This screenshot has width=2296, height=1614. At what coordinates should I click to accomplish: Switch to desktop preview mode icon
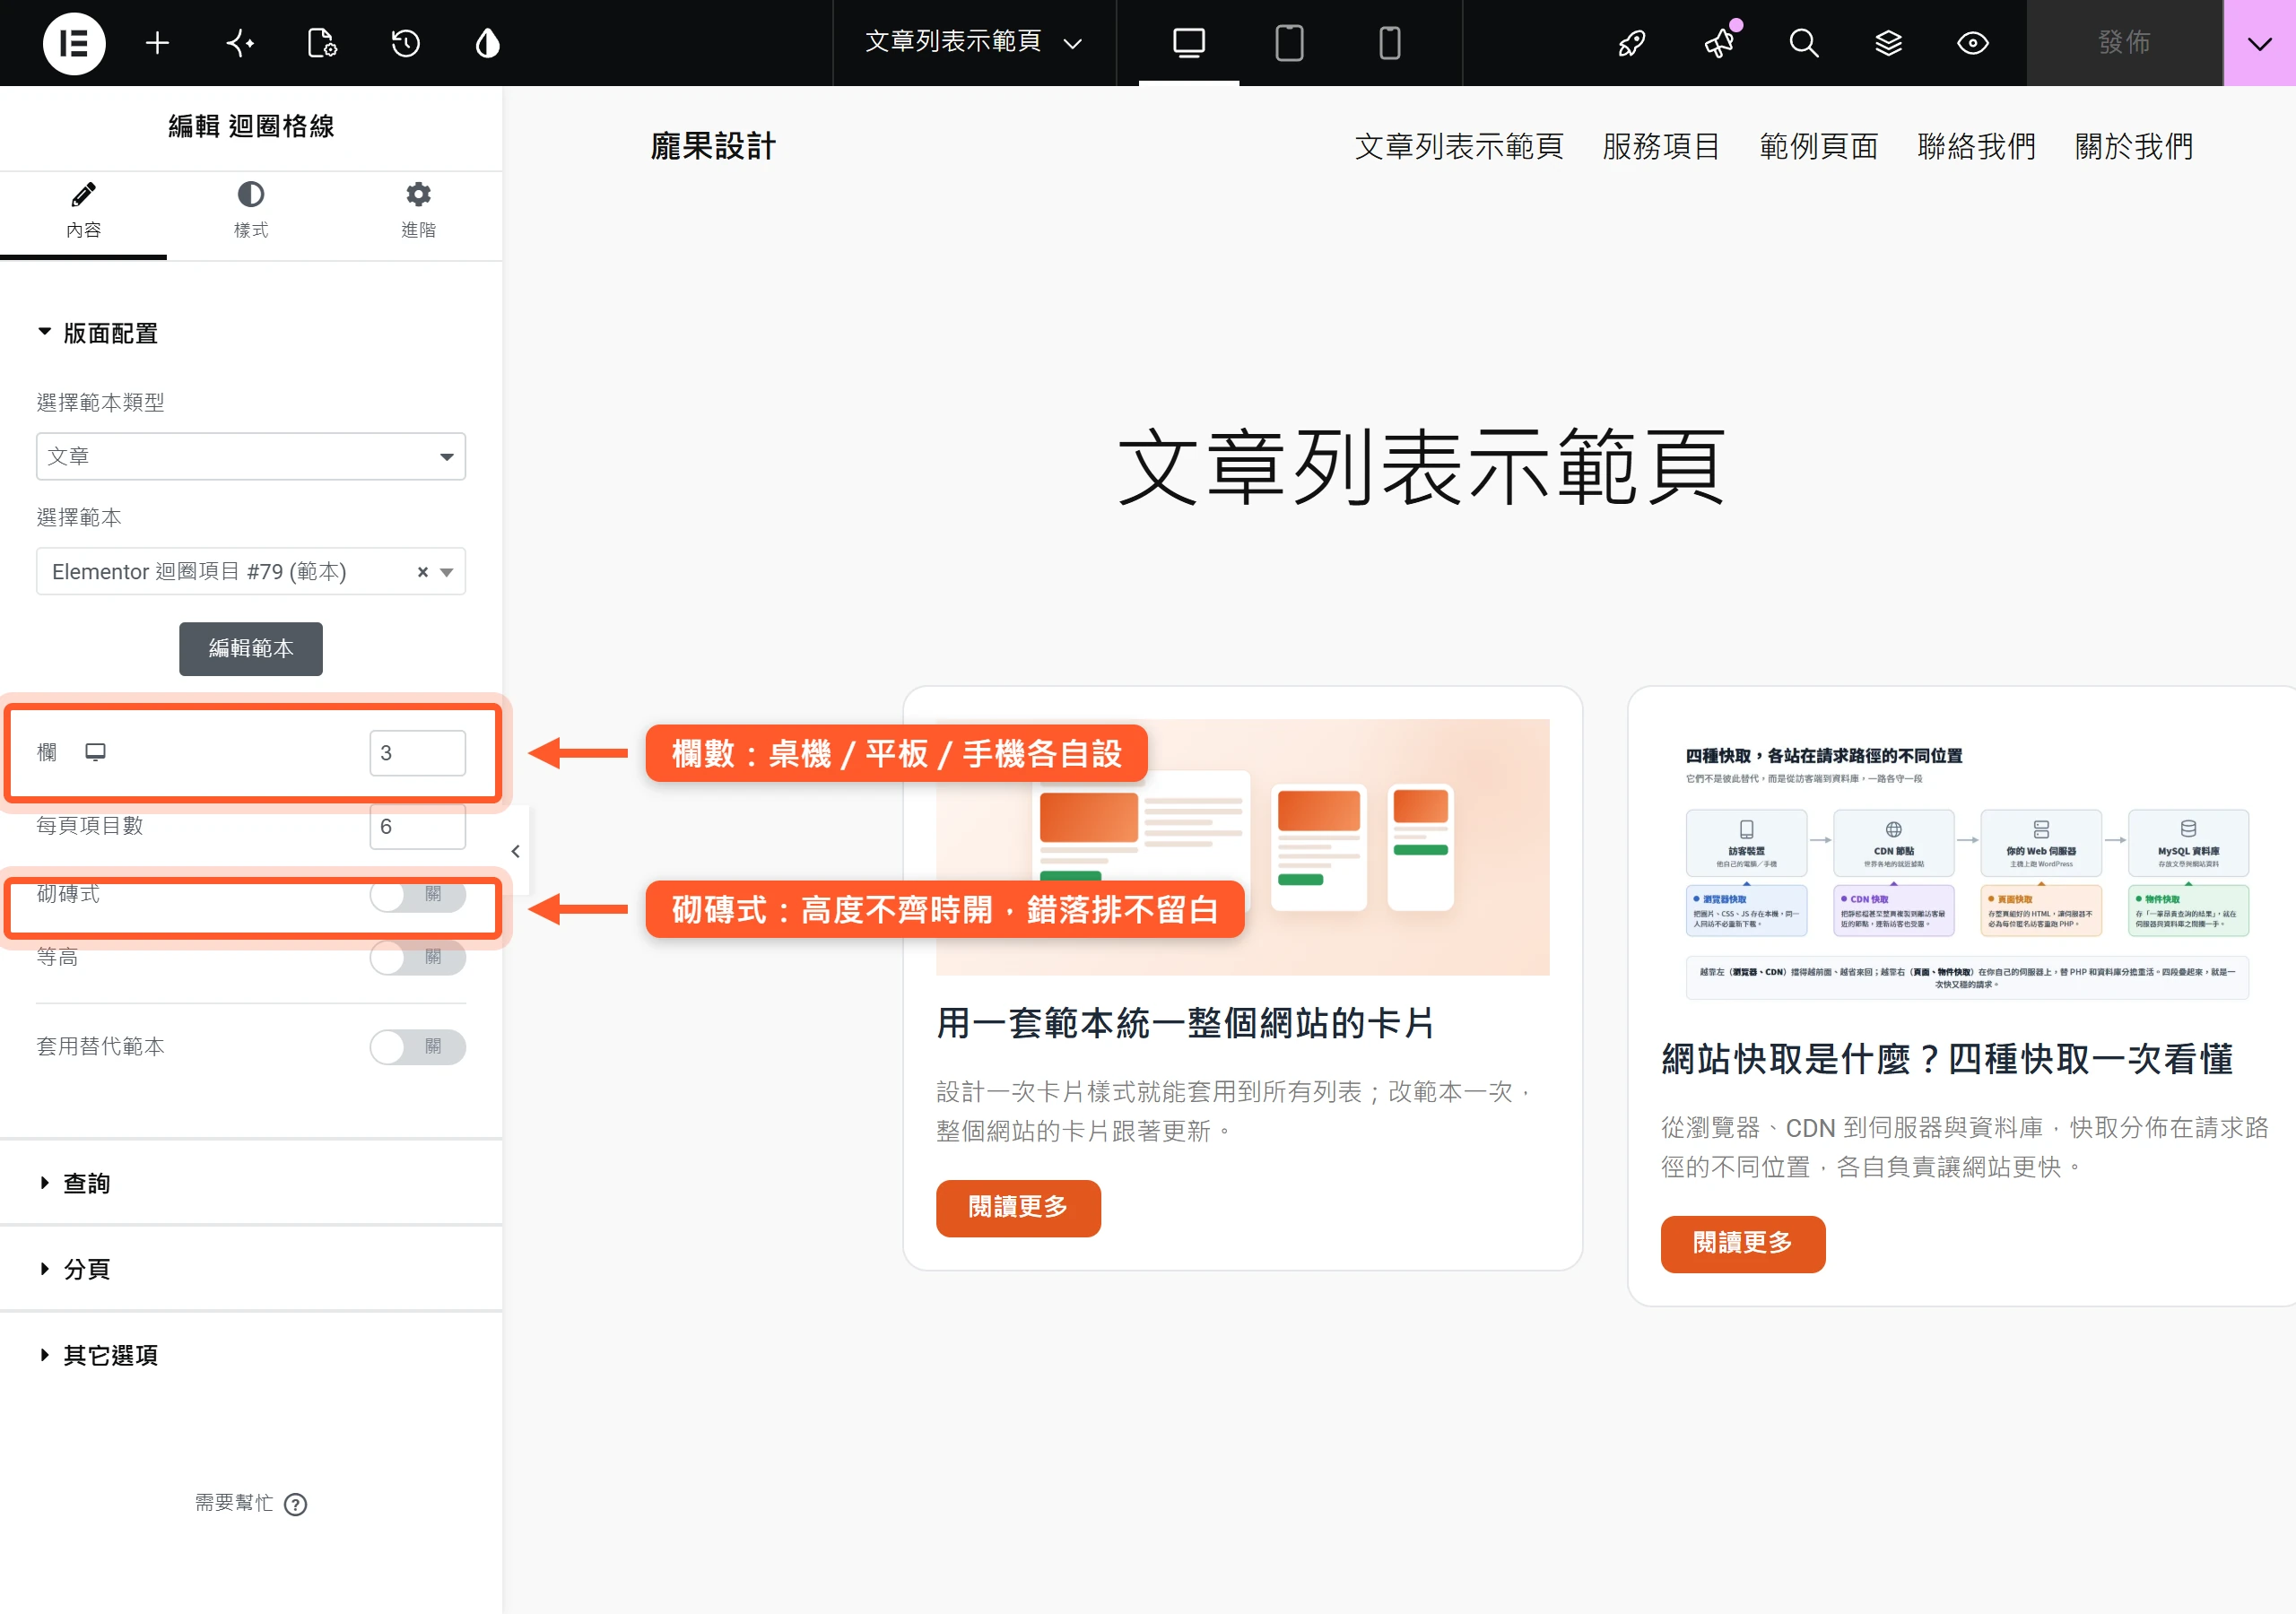[x=1189, y=43]
